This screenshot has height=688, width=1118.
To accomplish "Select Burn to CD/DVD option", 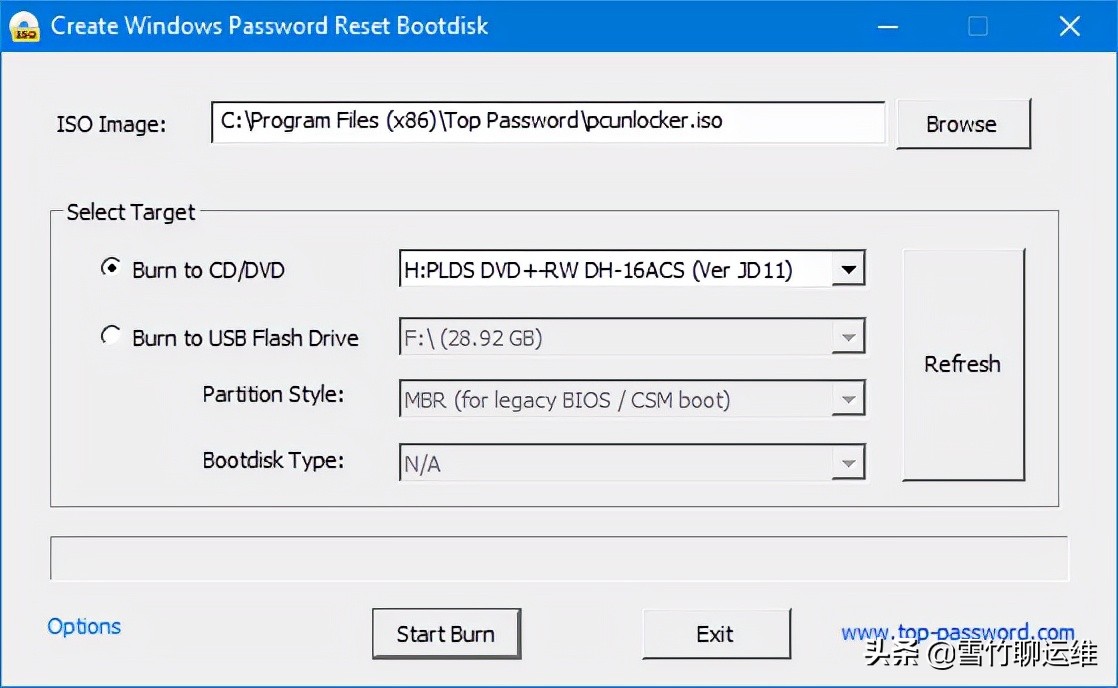I will click(111, 269).
